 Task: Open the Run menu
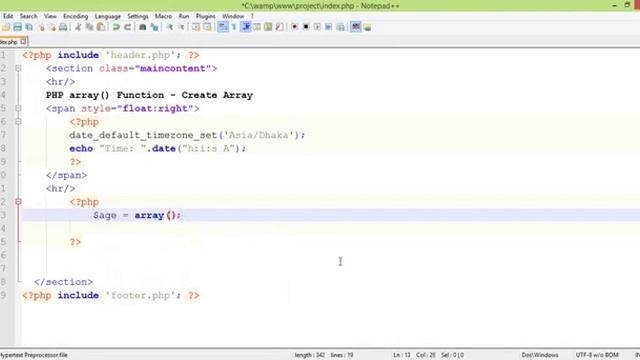pos(184,16)
